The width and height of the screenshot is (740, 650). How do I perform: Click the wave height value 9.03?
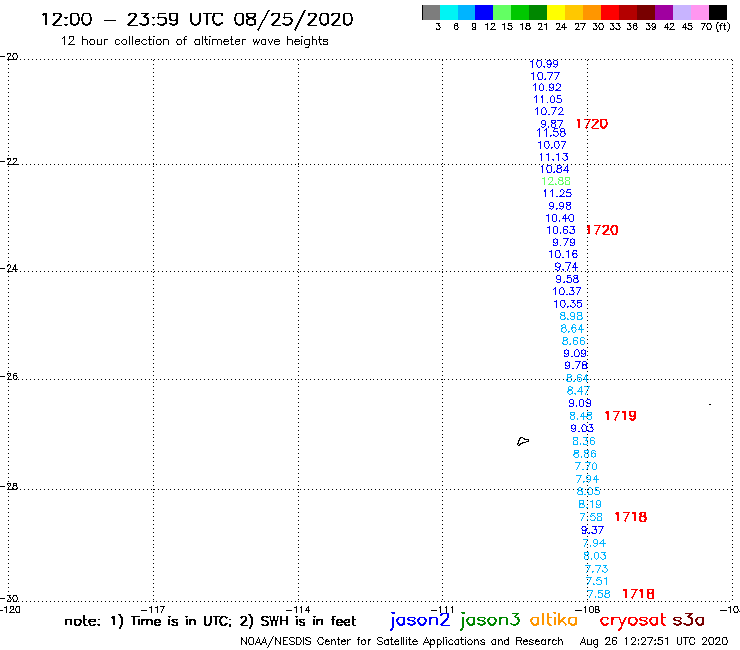click(582, 429)
